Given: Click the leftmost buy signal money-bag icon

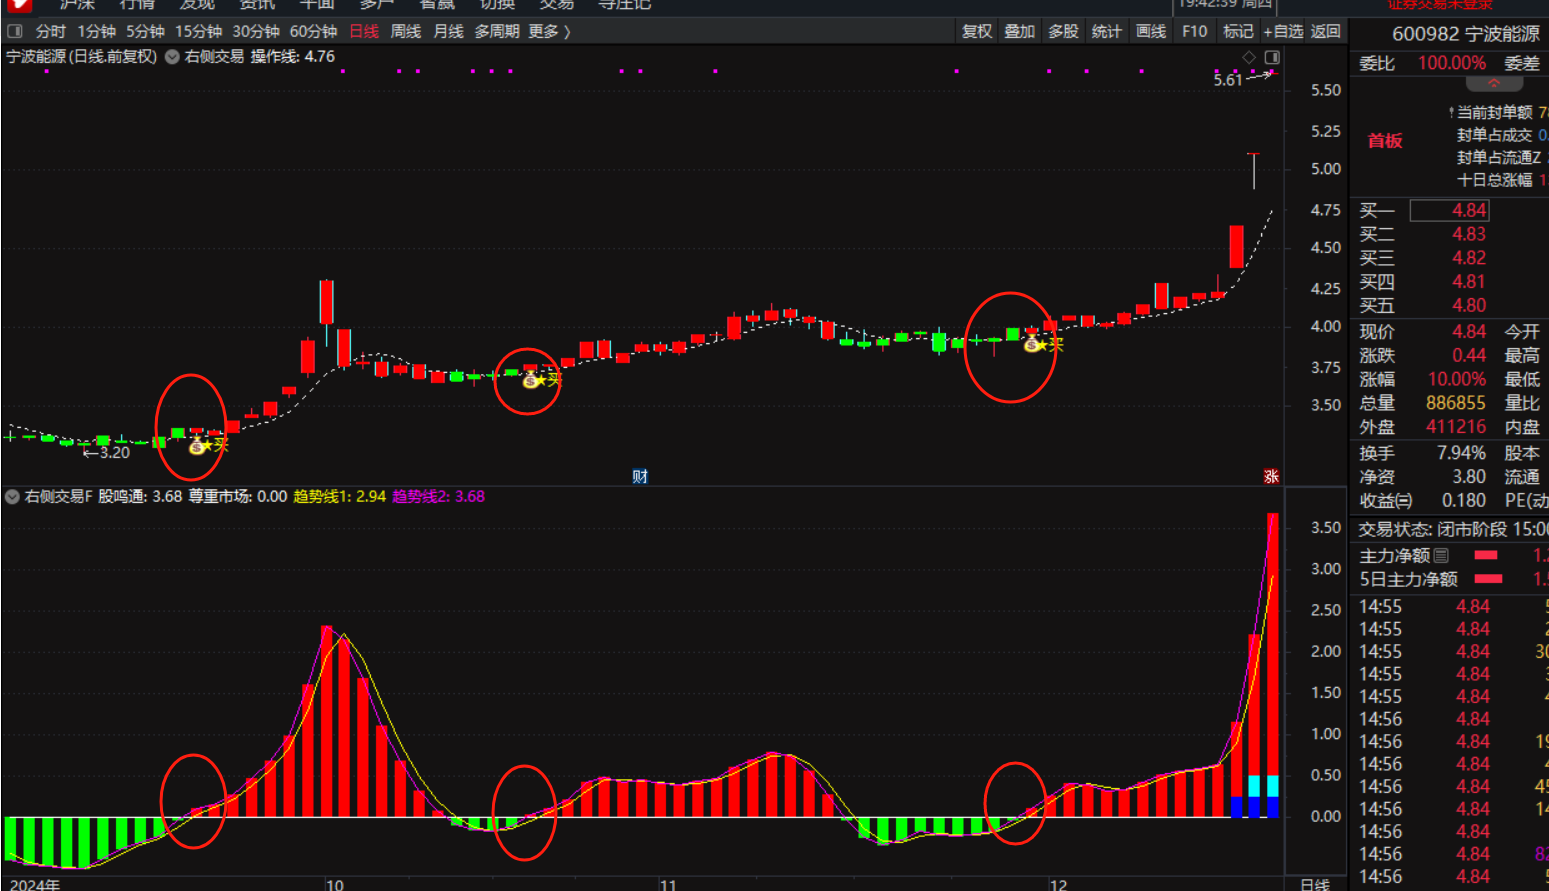Looking at the screenshot, I should 197,446.
